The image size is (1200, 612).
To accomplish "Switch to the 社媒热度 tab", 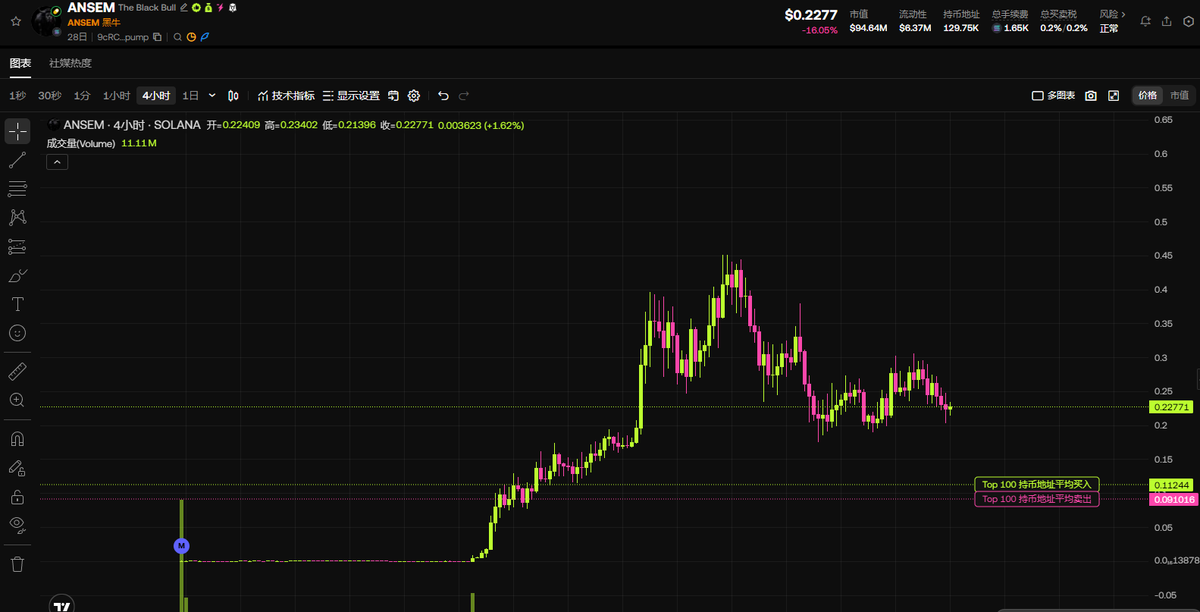I will click(x=70, y=63).
